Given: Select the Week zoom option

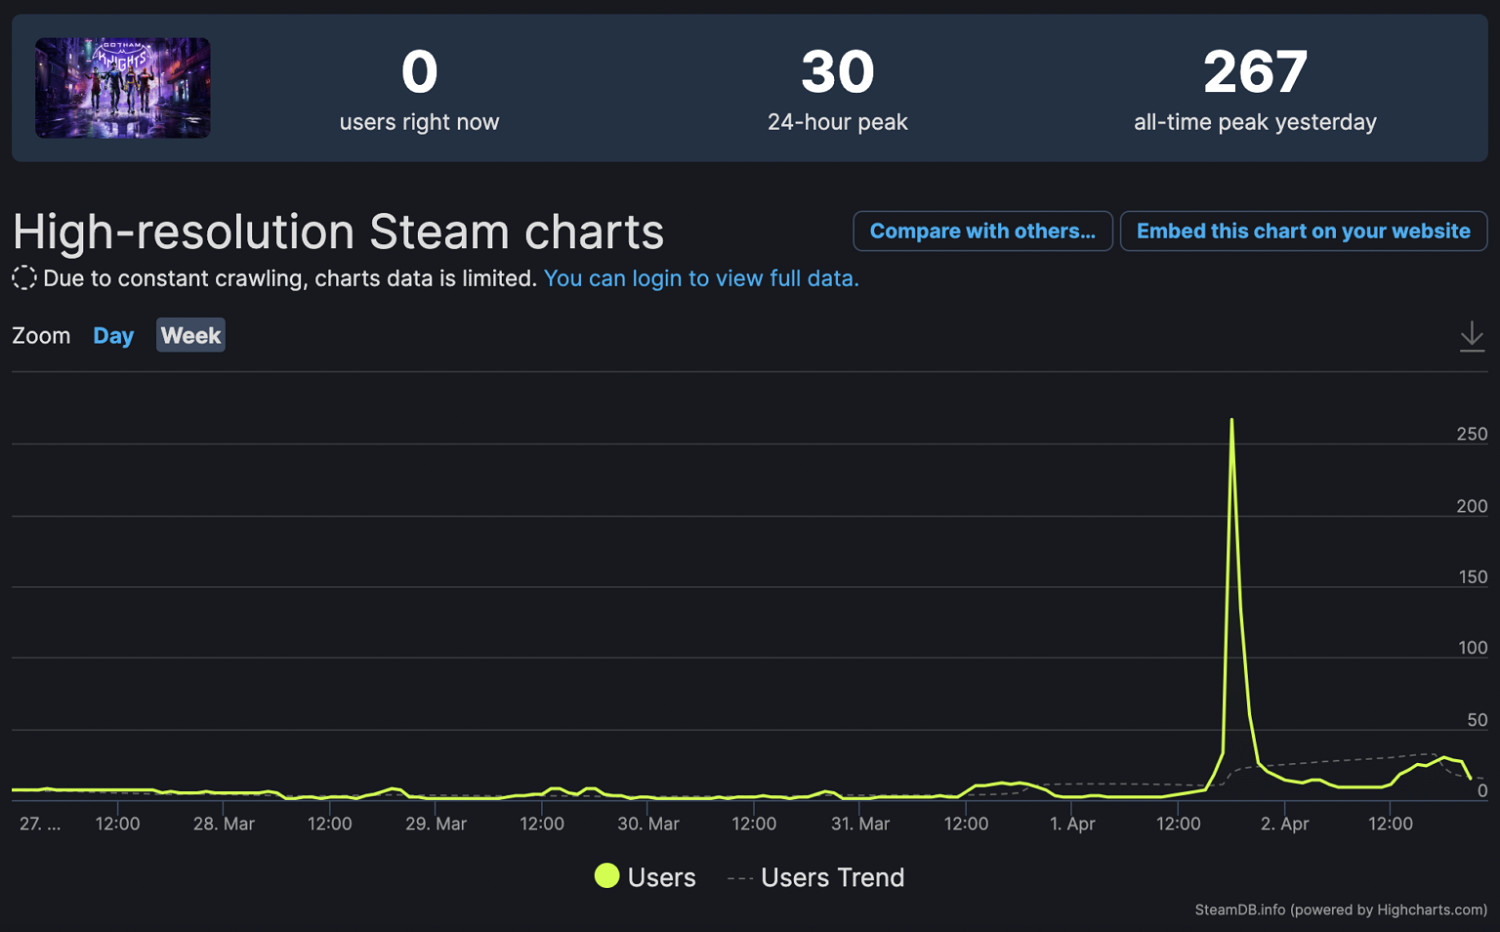Looking at the screenshot, I should click(x=190, y=336).
